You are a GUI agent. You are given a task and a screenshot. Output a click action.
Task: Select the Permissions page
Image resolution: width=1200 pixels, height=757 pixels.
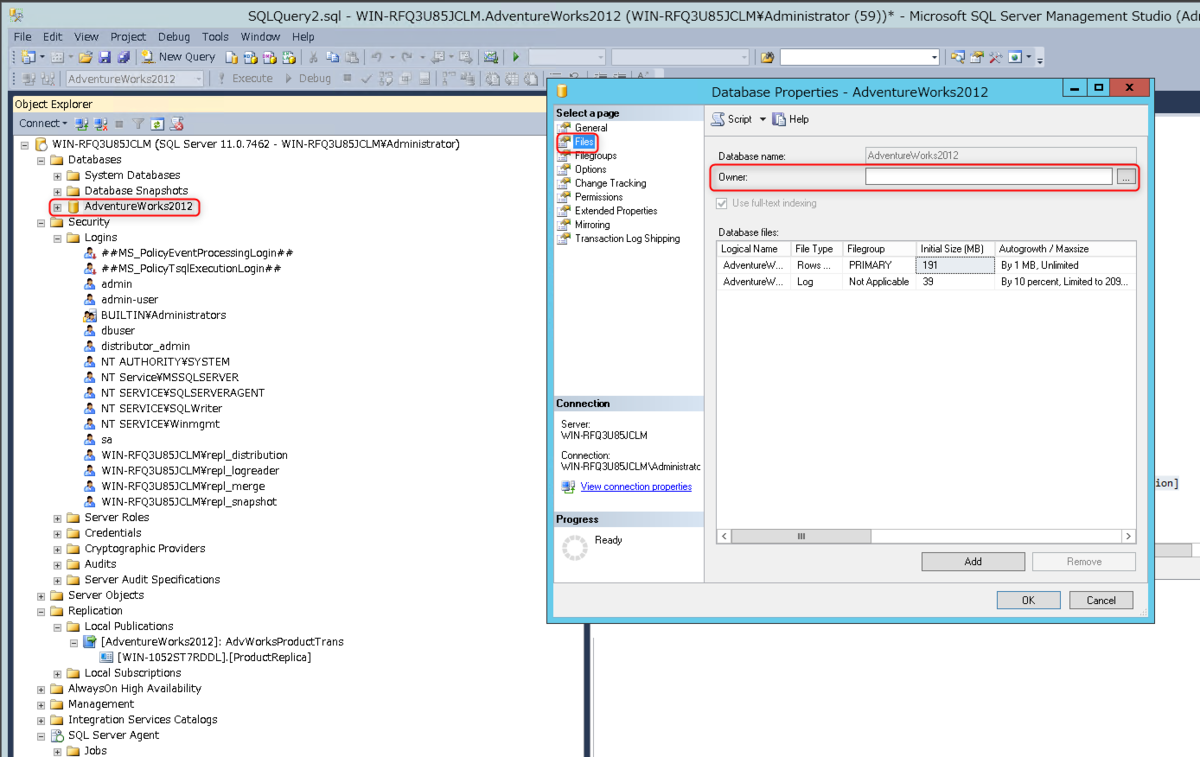pos(598,197)
